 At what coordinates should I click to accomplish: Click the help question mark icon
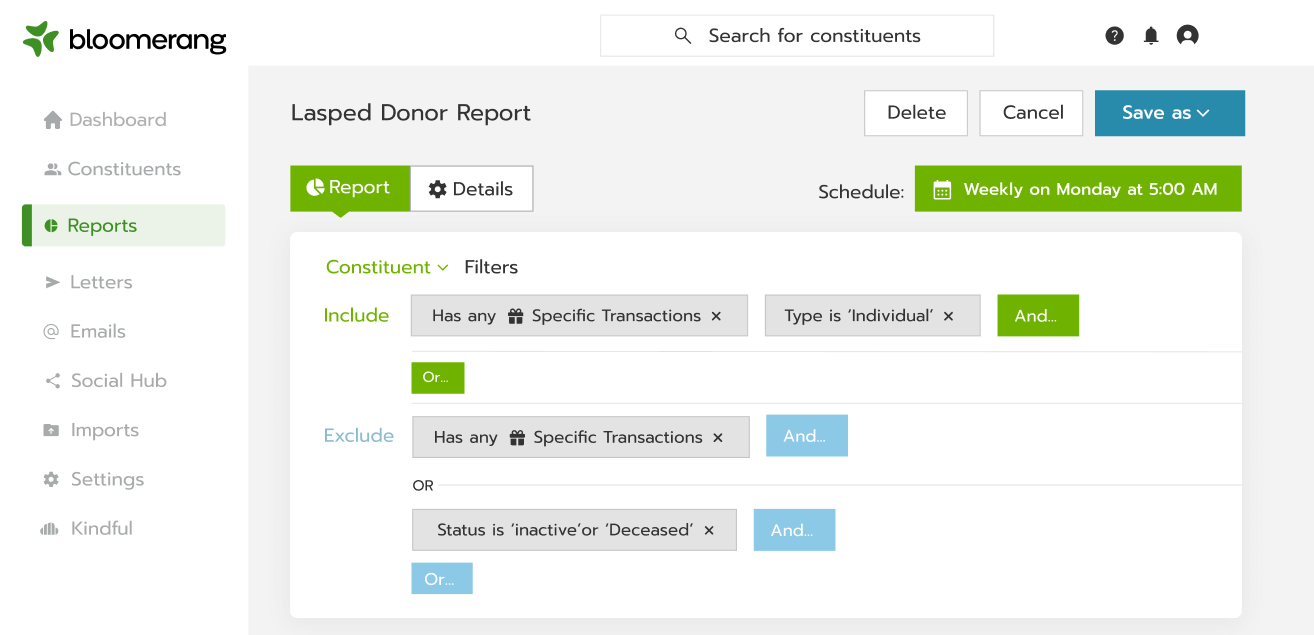pos(1114,36)
